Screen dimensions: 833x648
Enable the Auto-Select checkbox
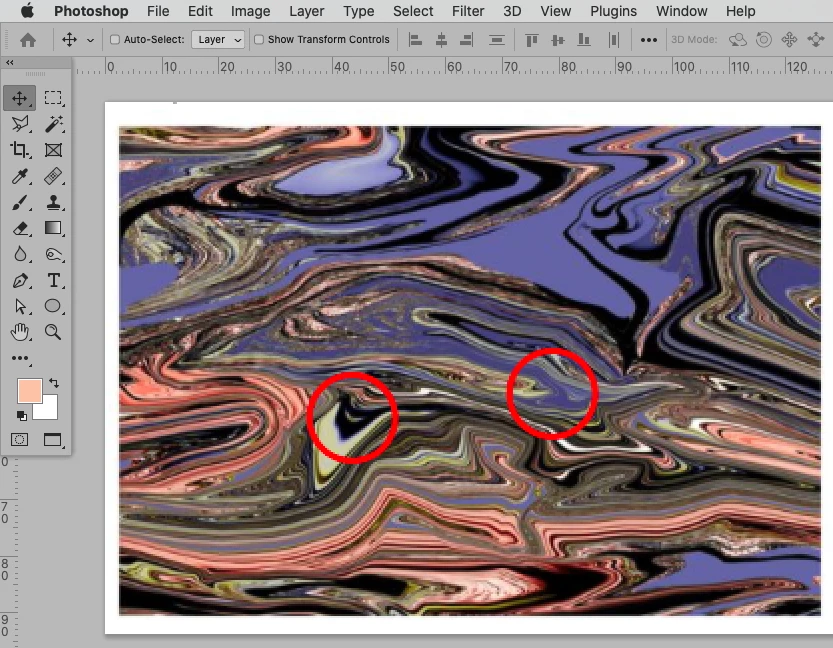(x=115, y=39)
